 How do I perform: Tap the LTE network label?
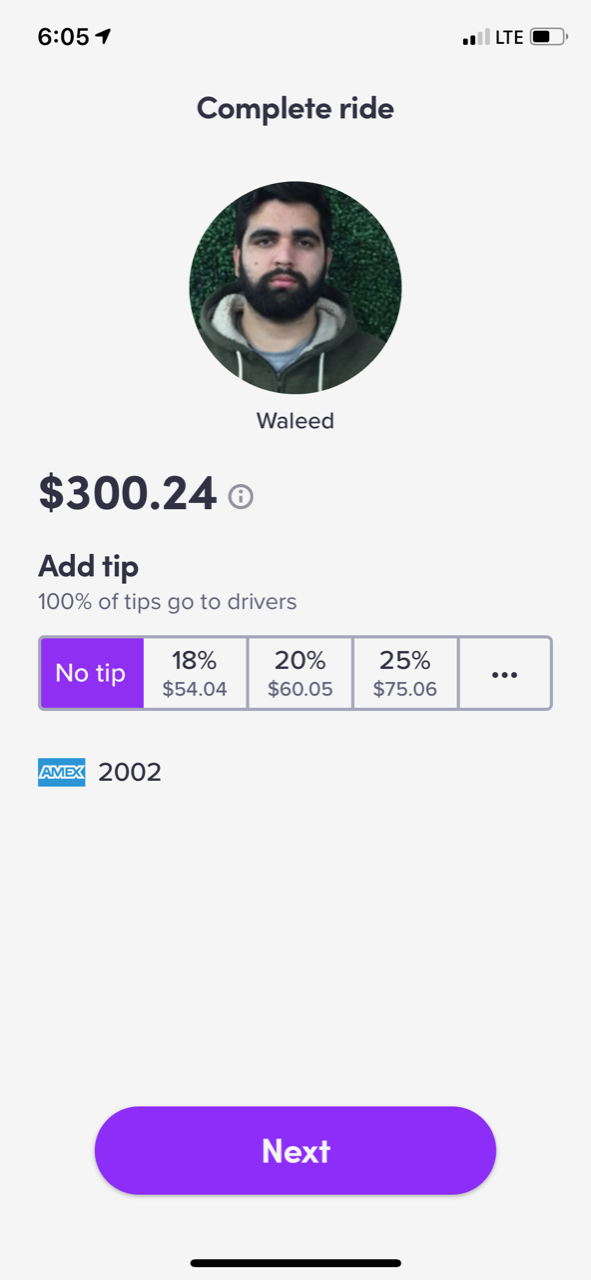coord(509,37)
